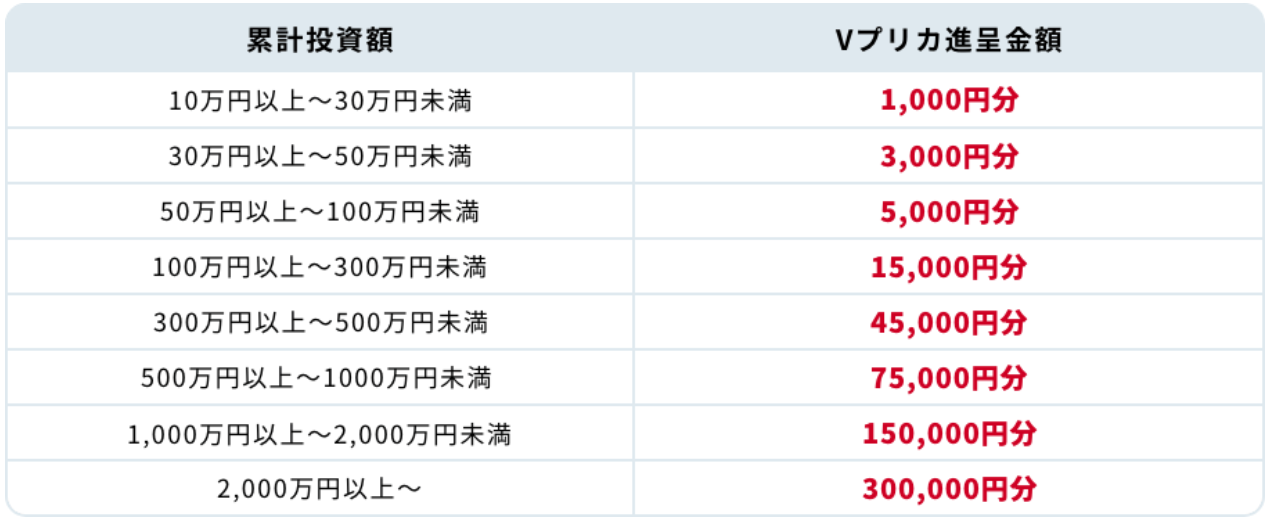This screenshot has width=1271, height=519.
Task: Select the 100万円以上～300万円未満 cell
Action: (x=320, y=267)
